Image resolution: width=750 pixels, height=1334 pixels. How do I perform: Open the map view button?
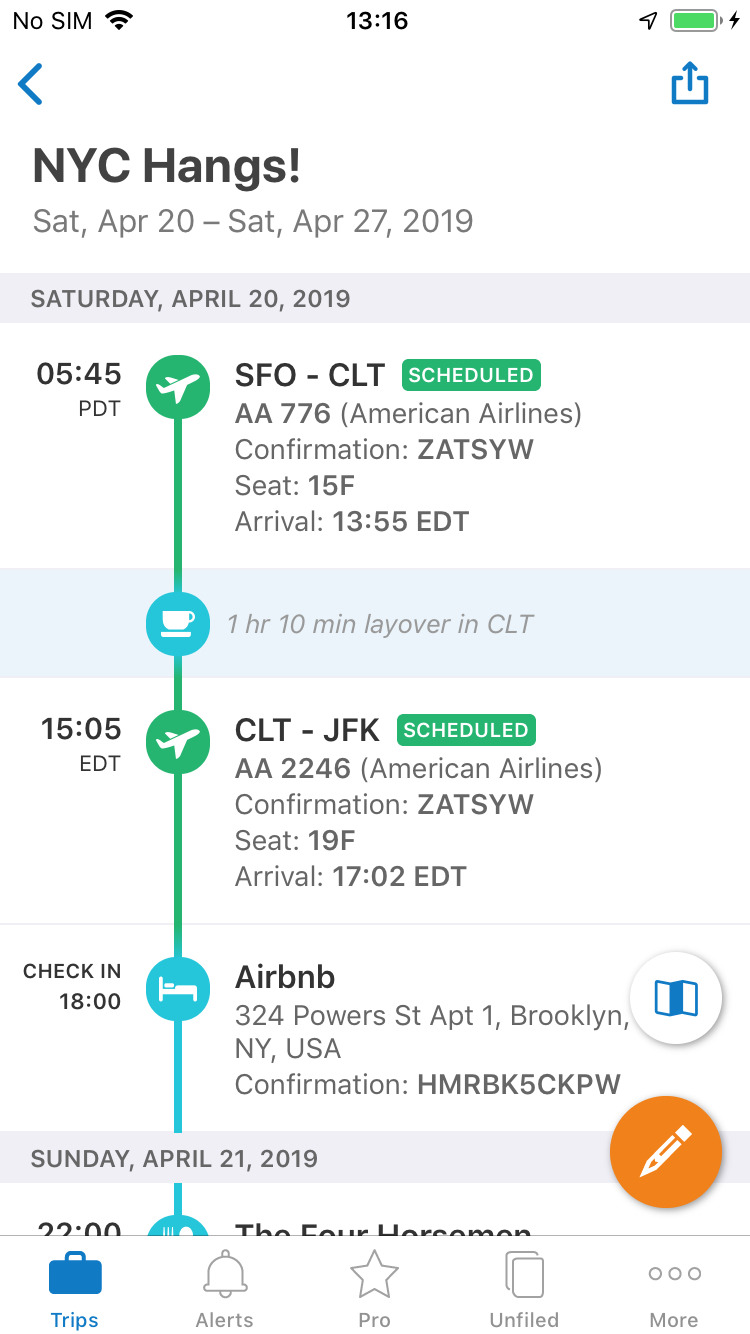click(x=676, y=998)
